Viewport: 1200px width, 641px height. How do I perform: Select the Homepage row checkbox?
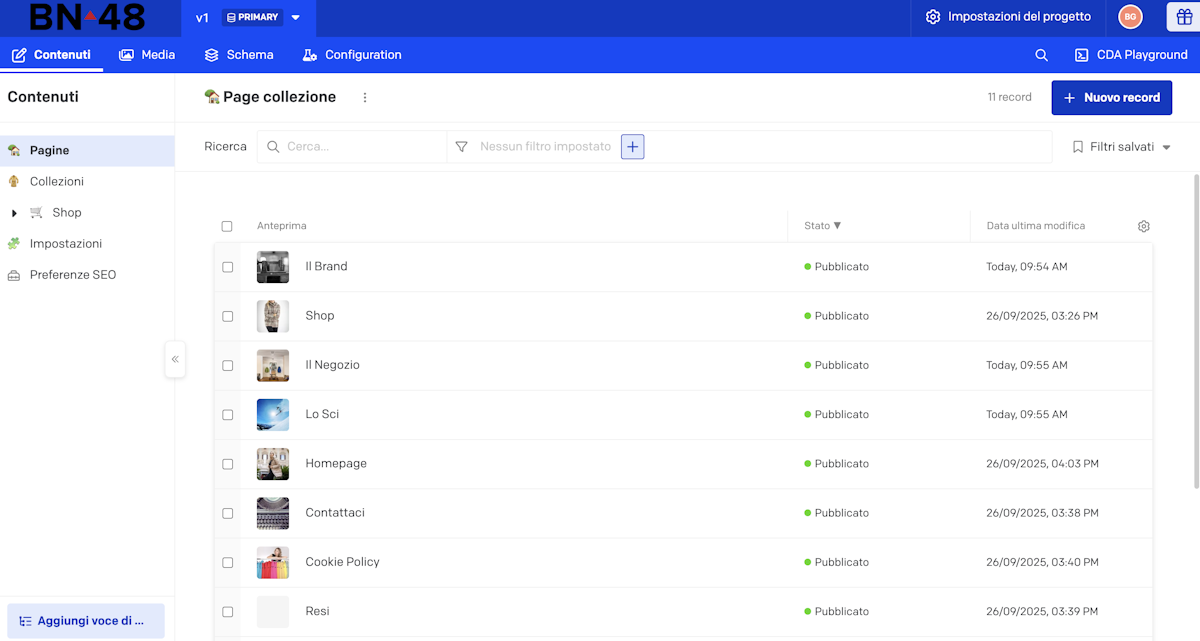pyautogui.click(x=227, y=464)
